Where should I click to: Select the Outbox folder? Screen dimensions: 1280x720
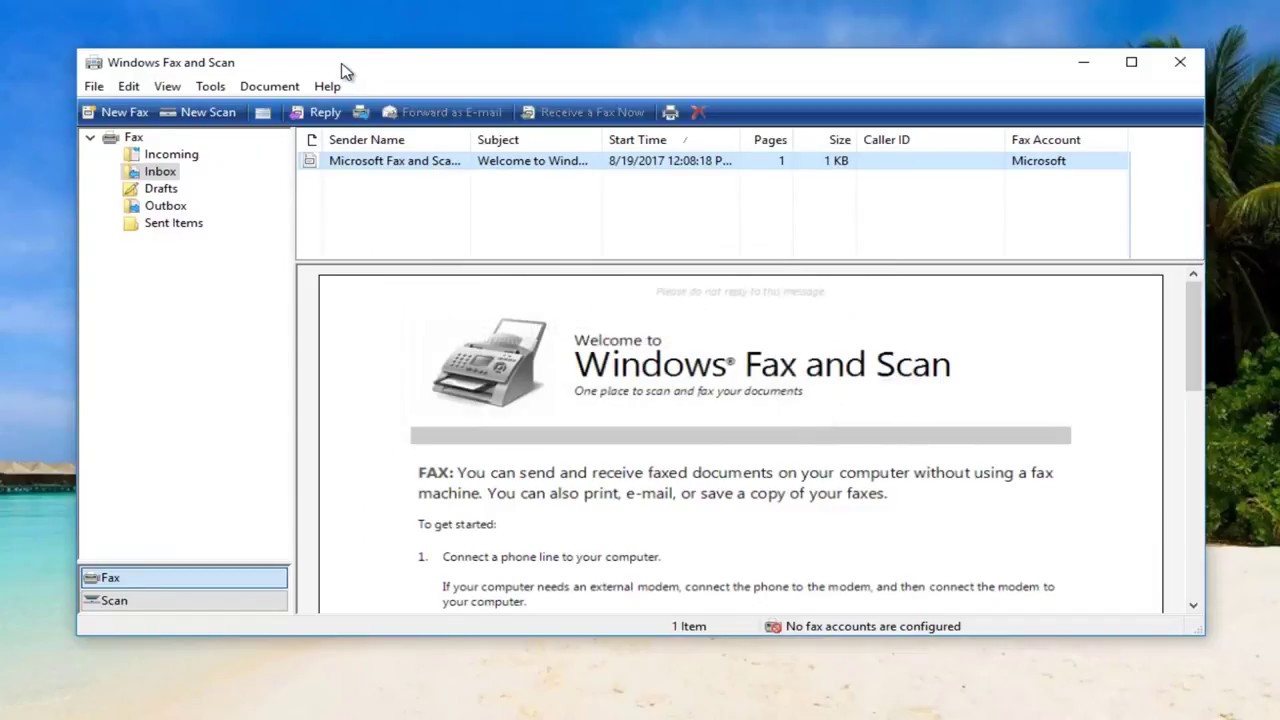[155, 205]
